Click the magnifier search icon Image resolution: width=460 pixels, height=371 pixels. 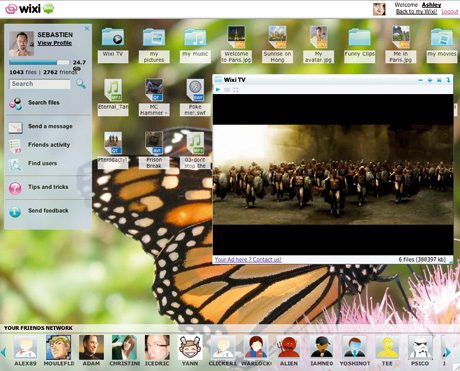coord(81,83)
